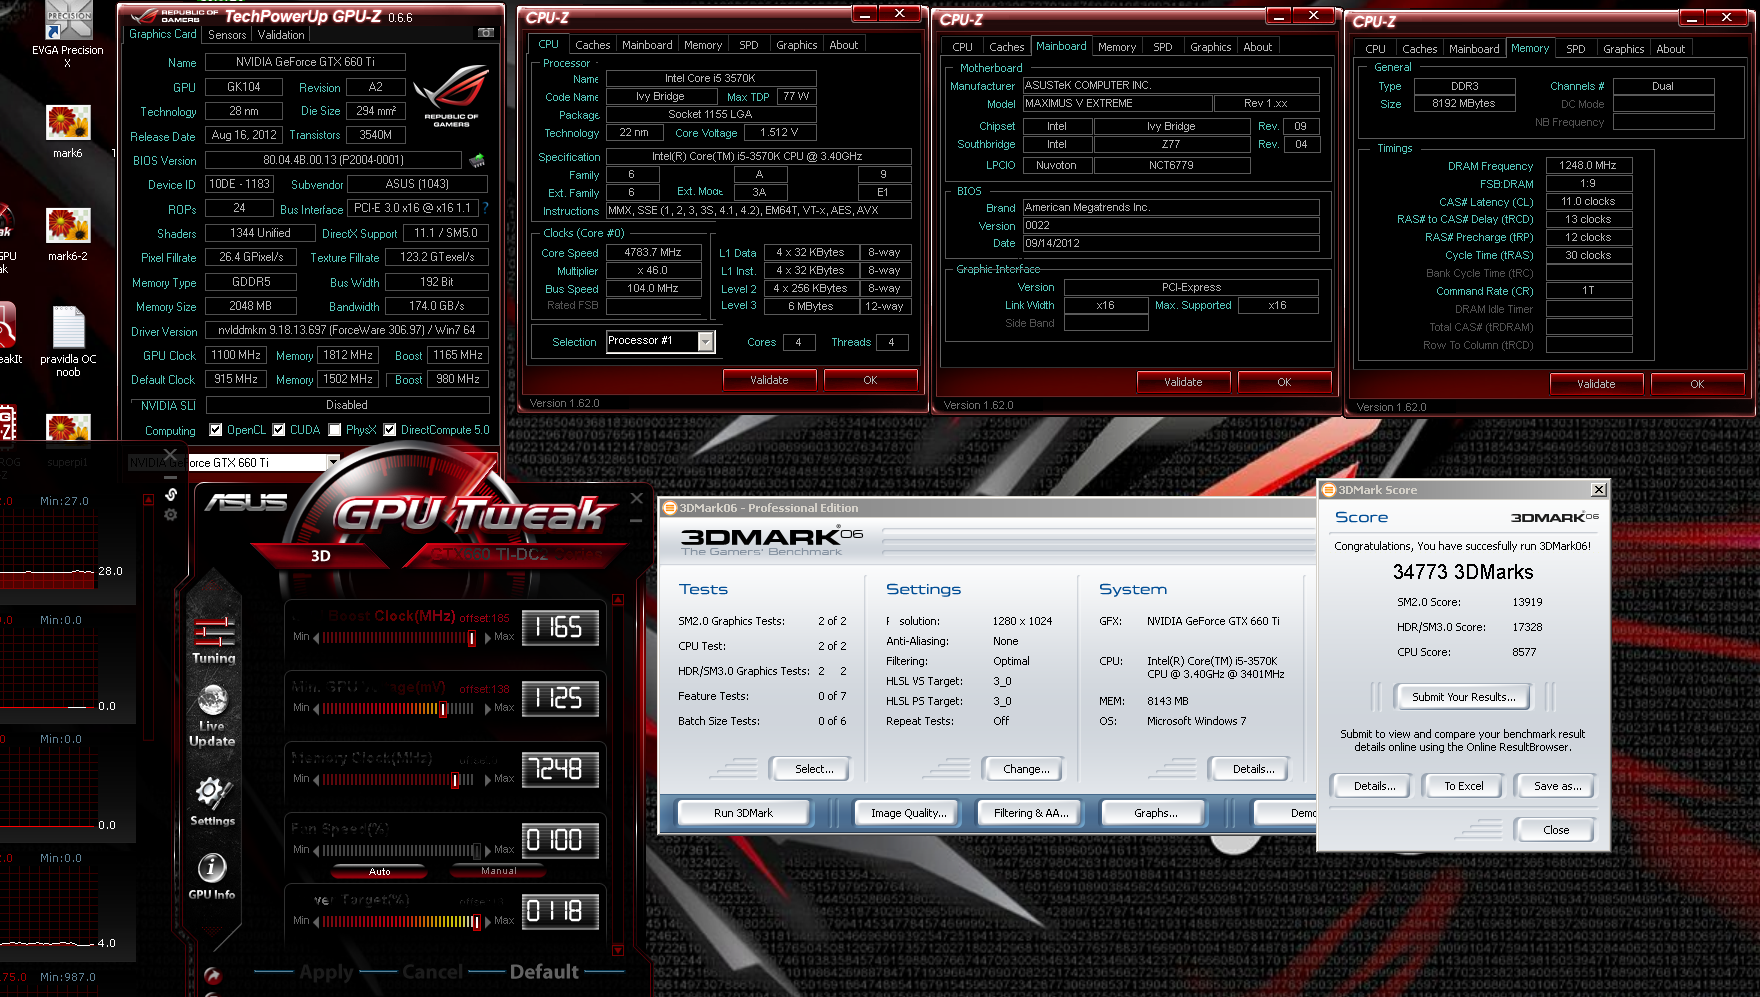Toggle OpenCL checkbox in GPU-Z

[x=215, y=430]
